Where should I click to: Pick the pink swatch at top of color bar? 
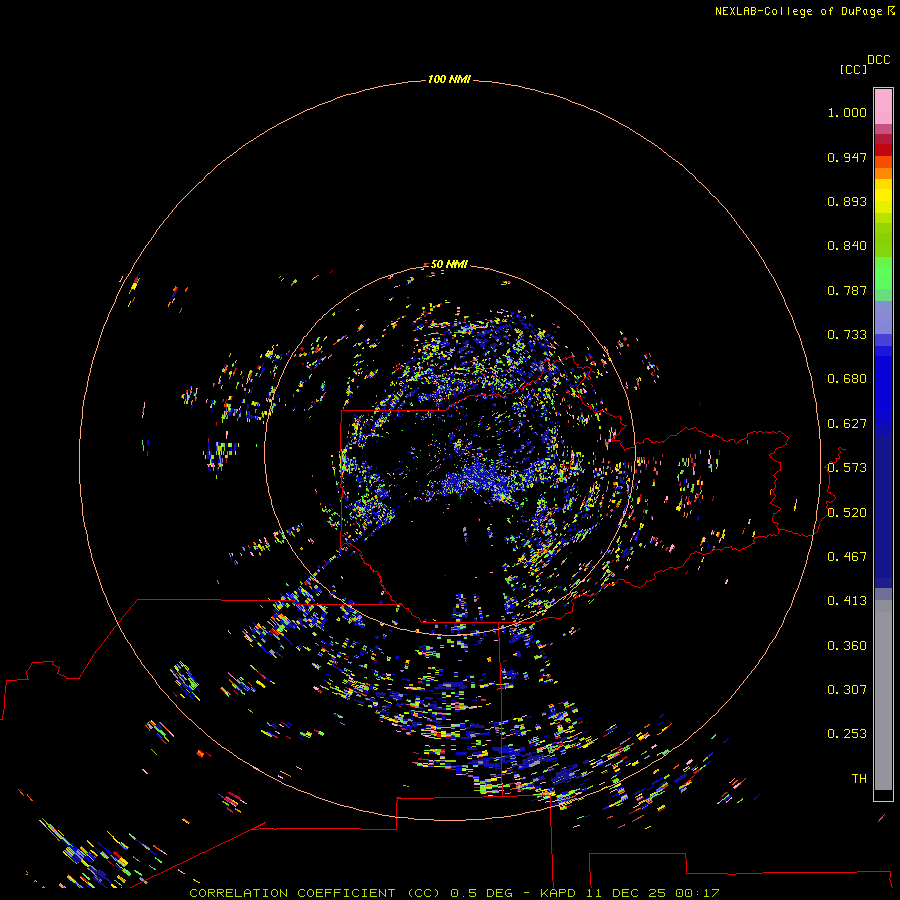point(883,105)
